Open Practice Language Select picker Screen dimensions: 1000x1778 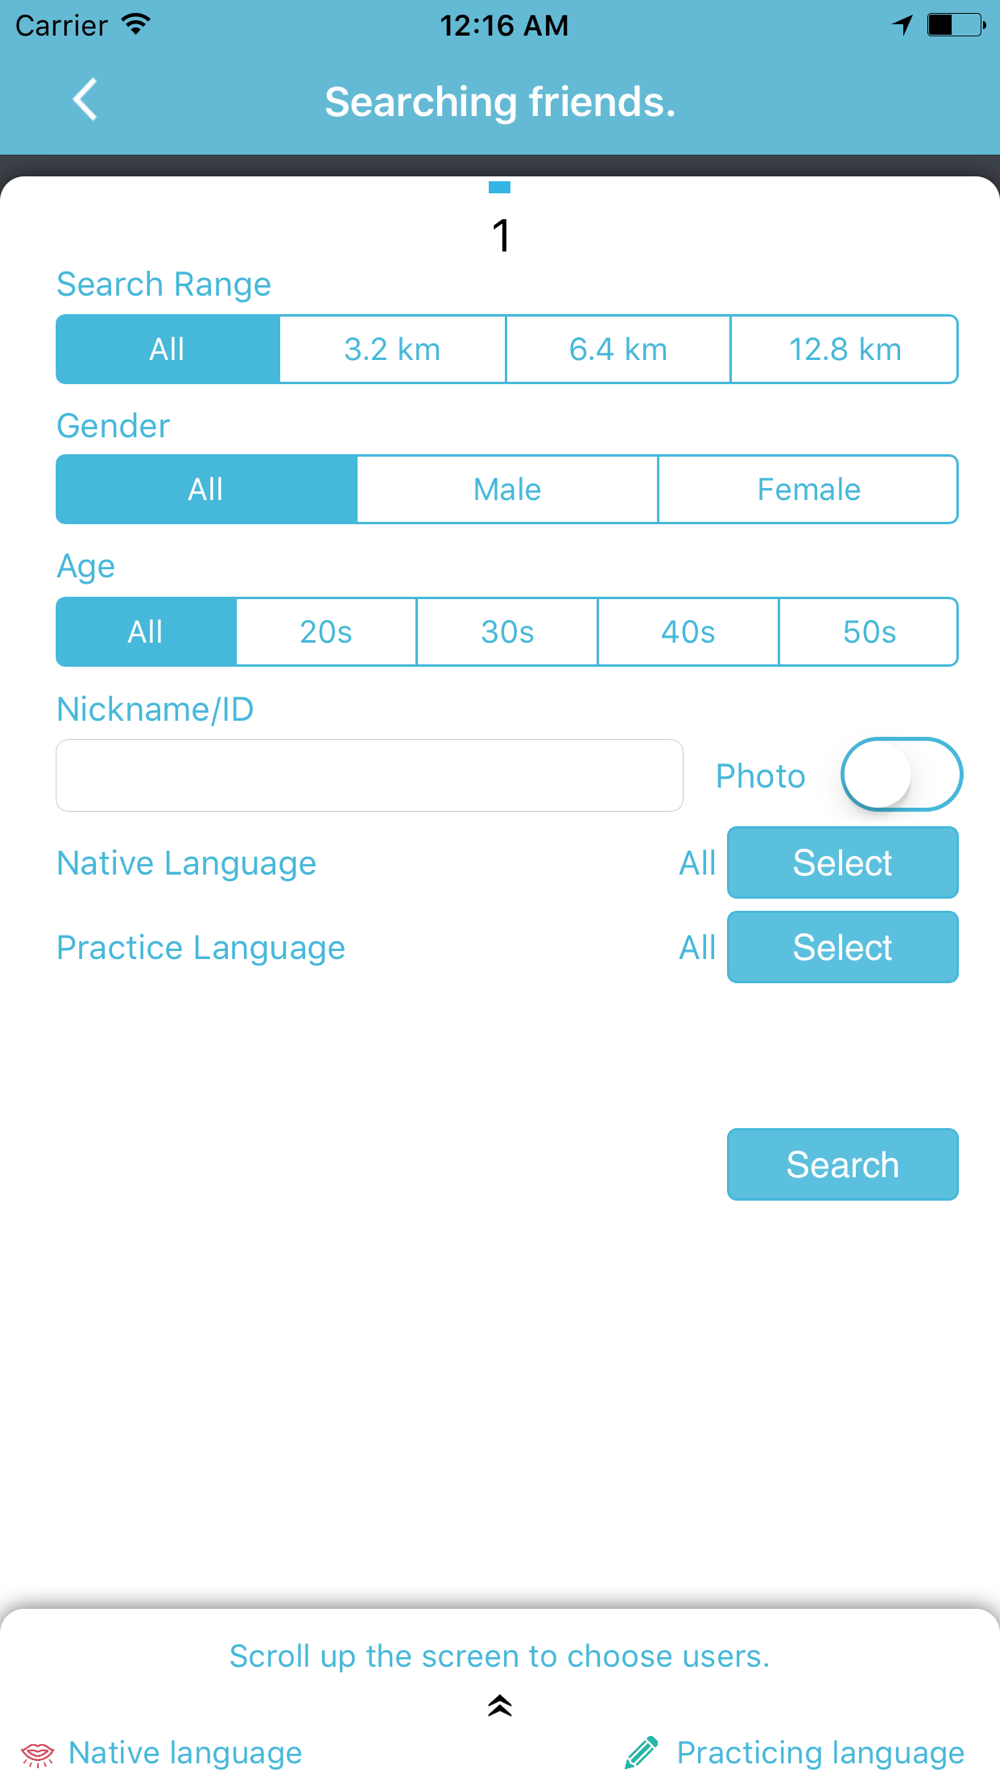[x=842, y=947]
